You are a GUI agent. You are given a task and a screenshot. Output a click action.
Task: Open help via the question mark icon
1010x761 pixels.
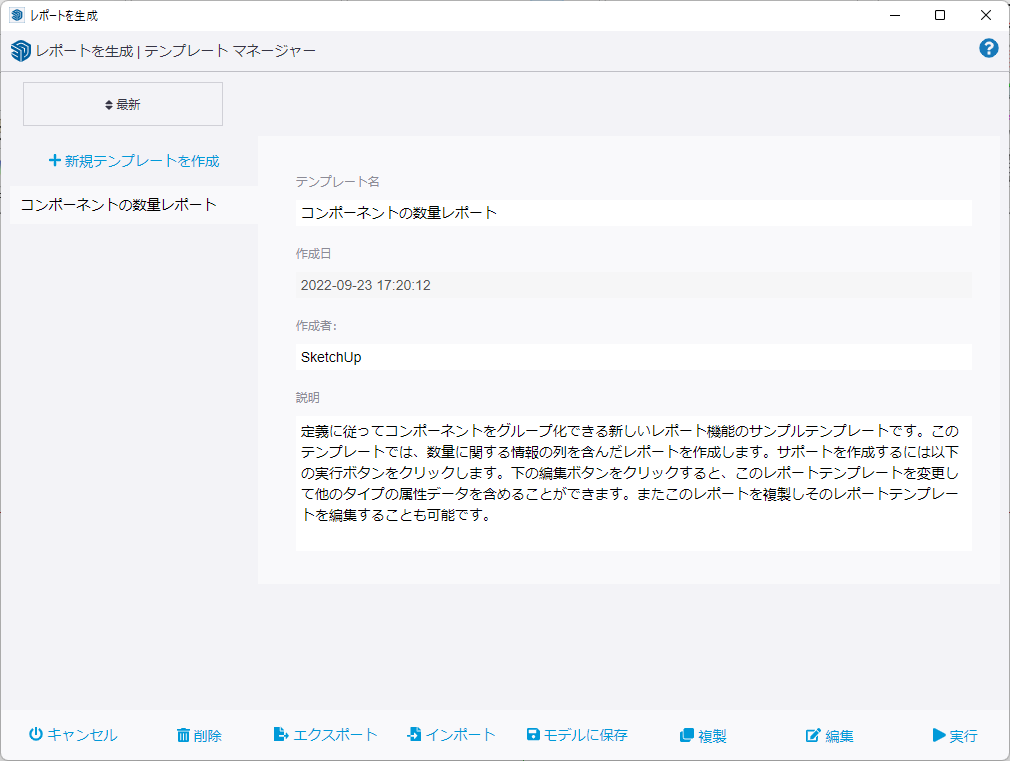click(988, 47)
